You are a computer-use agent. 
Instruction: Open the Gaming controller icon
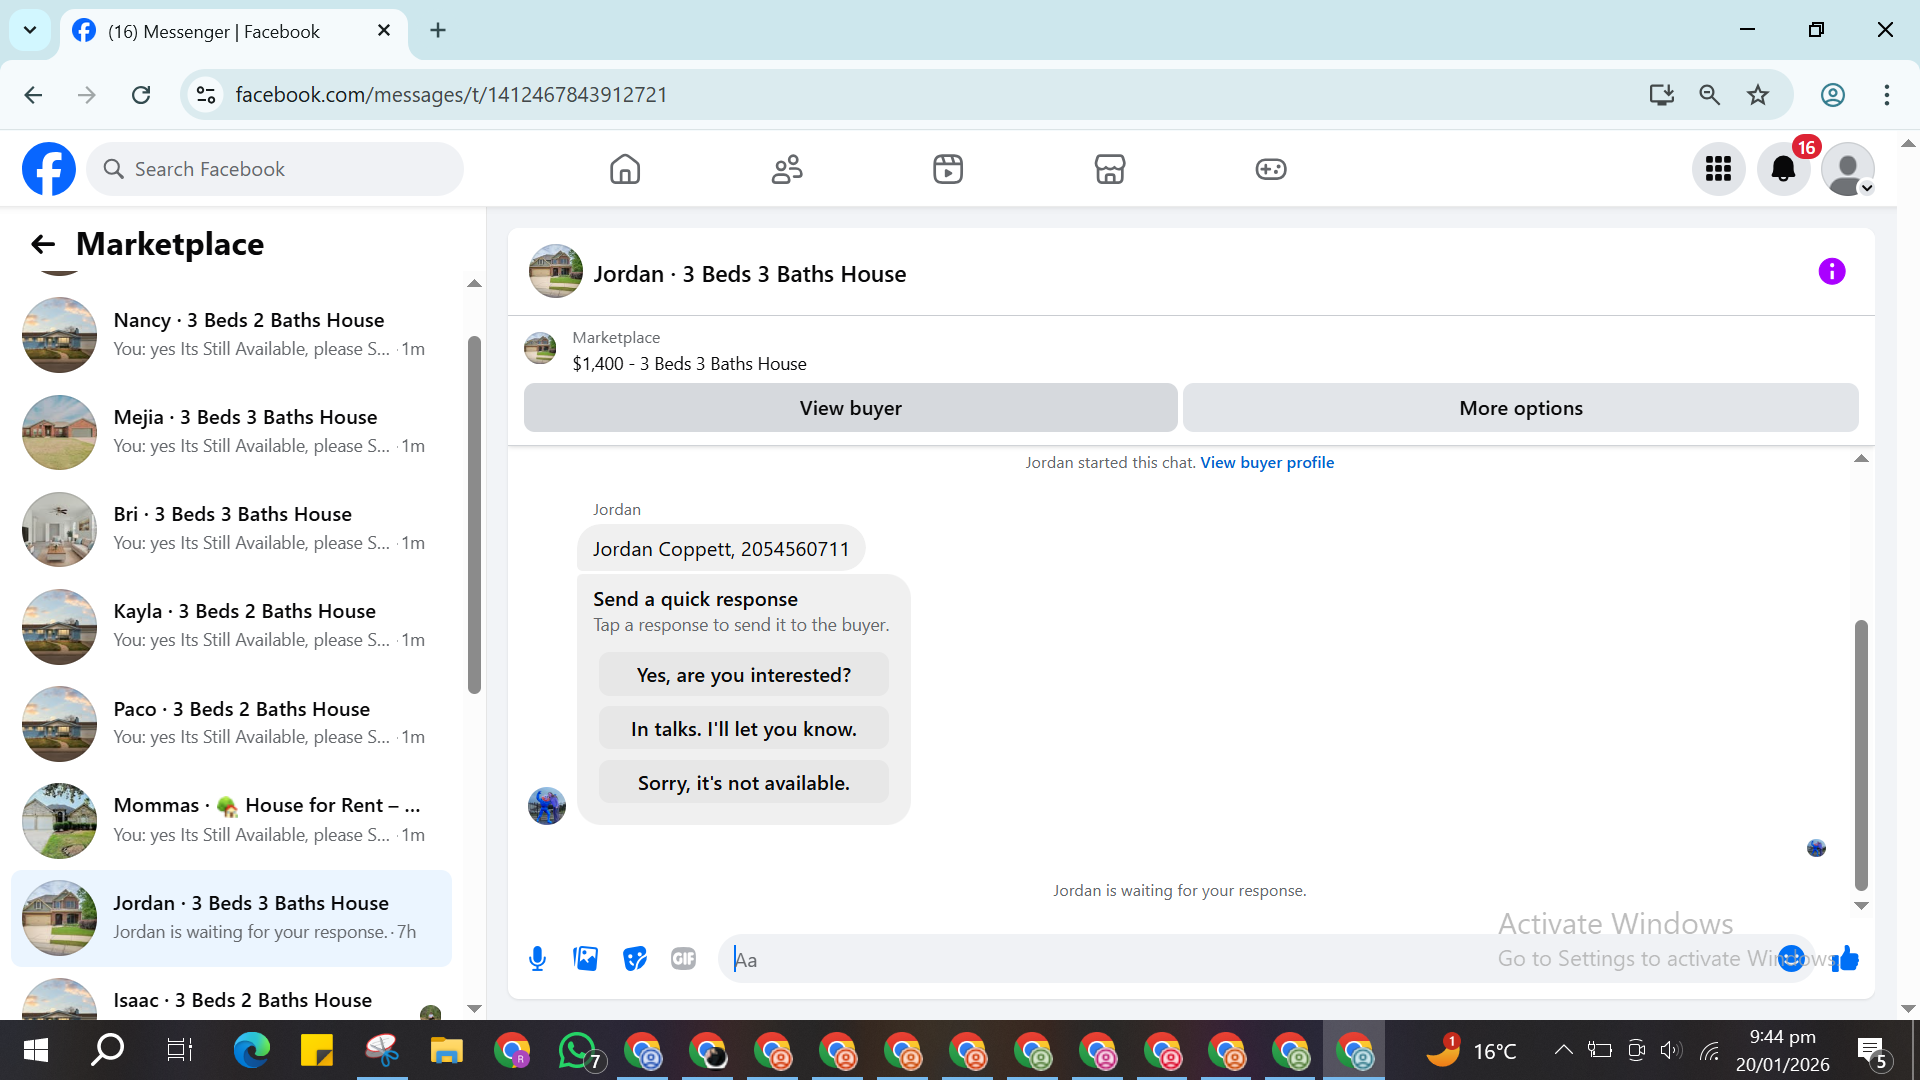click(1271, 169)
